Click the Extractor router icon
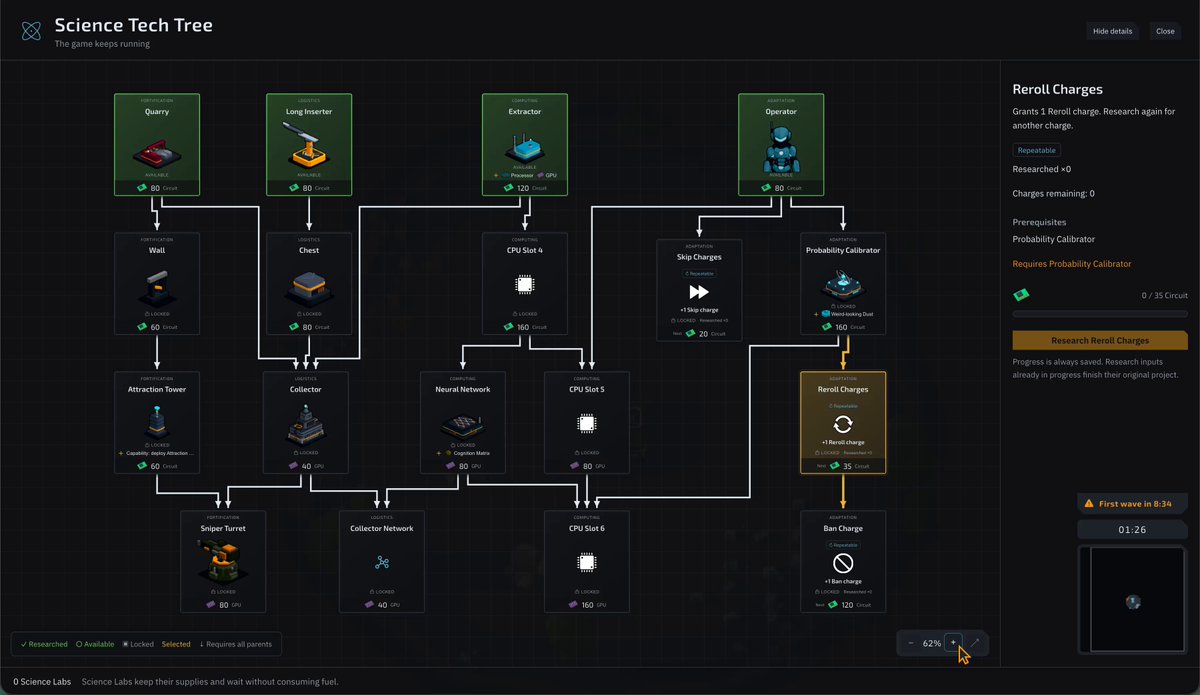 coord(524,149)
